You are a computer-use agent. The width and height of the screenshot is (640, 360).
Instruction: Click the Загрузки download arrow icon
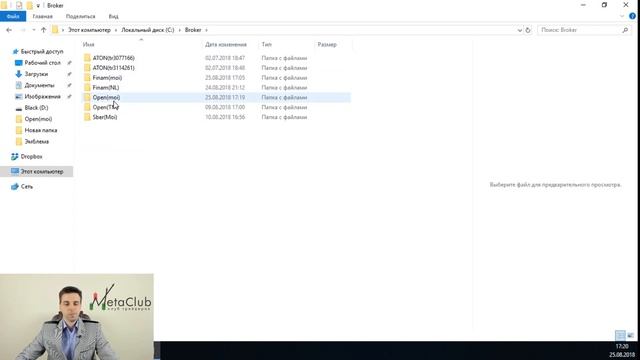(x=18, y=74)
